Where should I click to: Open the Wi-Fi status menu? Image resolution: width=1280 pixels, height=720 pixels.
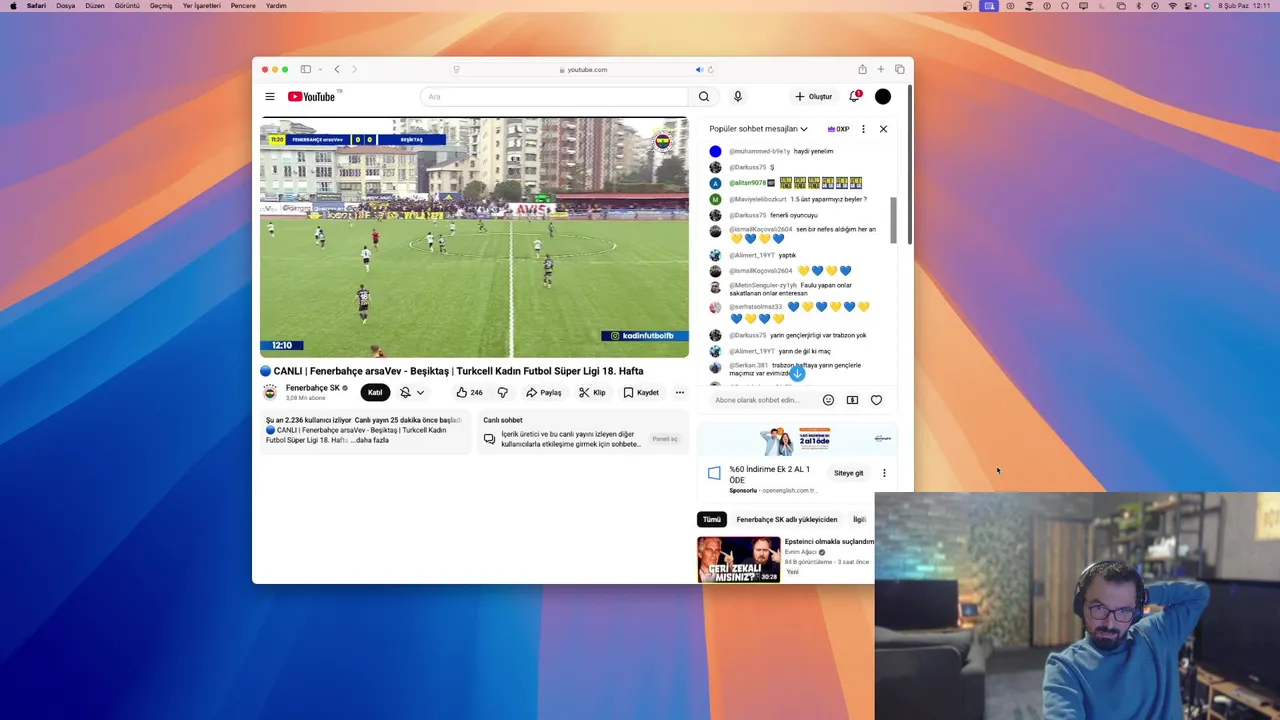(1173, 6)
